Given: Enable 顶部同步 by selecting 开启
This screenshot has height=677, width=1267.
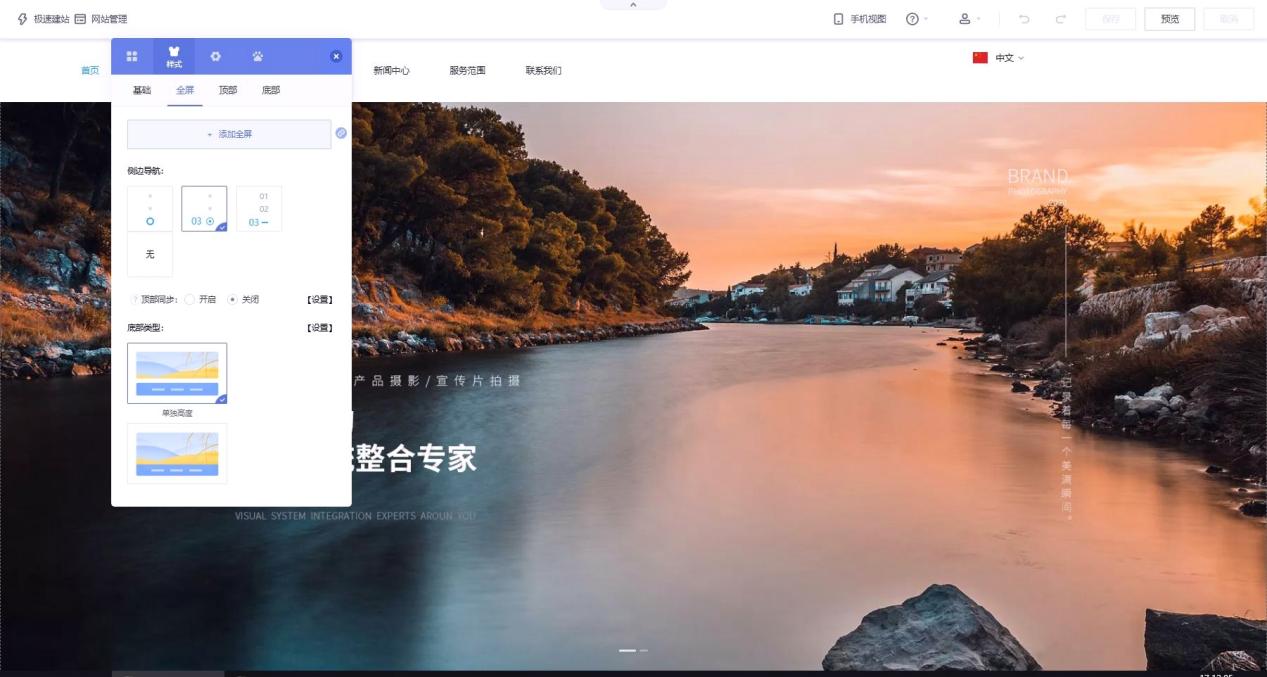Looking at the screenshot, I should click(190, 299).
